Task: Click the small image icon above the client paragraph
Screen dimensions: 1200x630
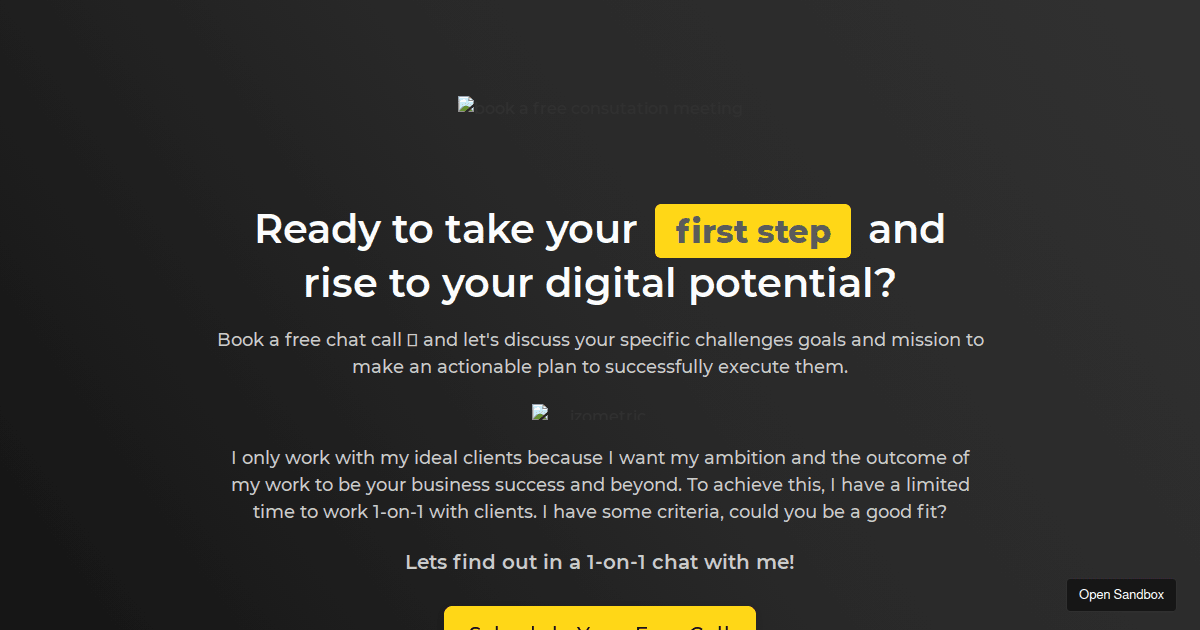Action: coord(540,411)
